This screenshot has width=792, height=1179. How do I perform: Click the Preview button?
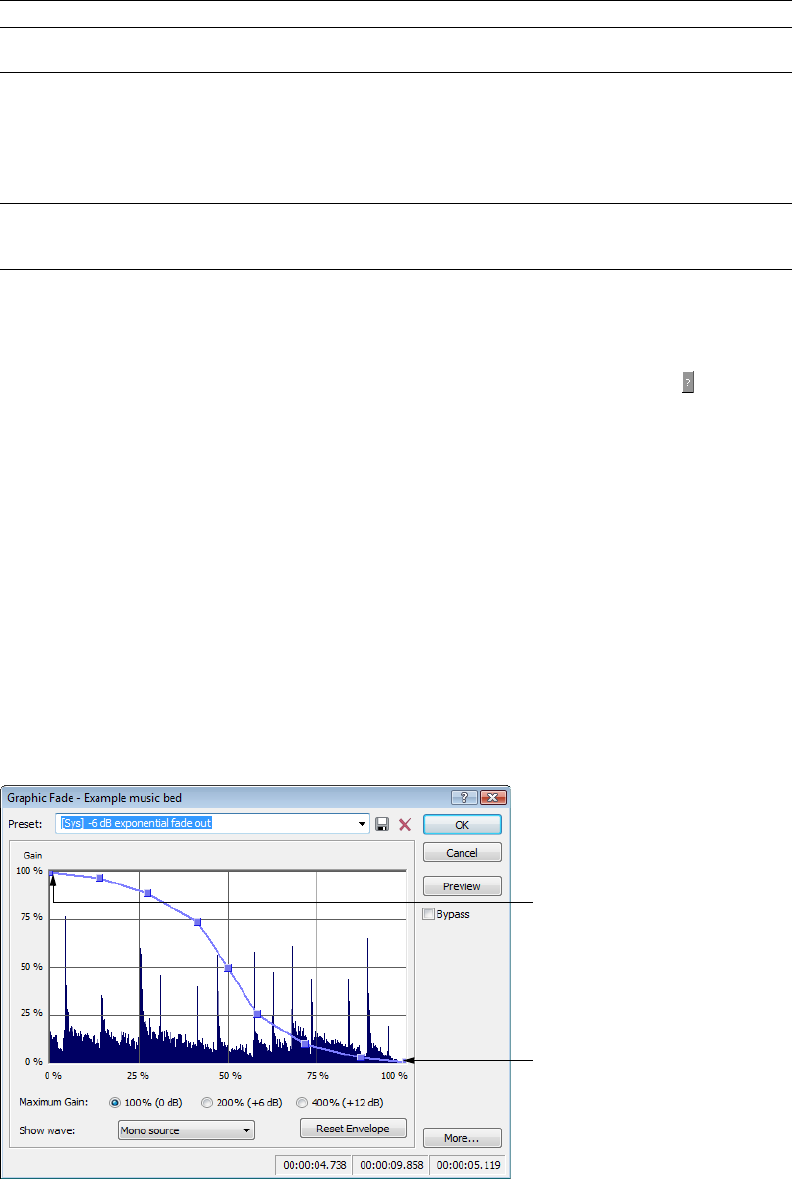(x=462, y=887)
